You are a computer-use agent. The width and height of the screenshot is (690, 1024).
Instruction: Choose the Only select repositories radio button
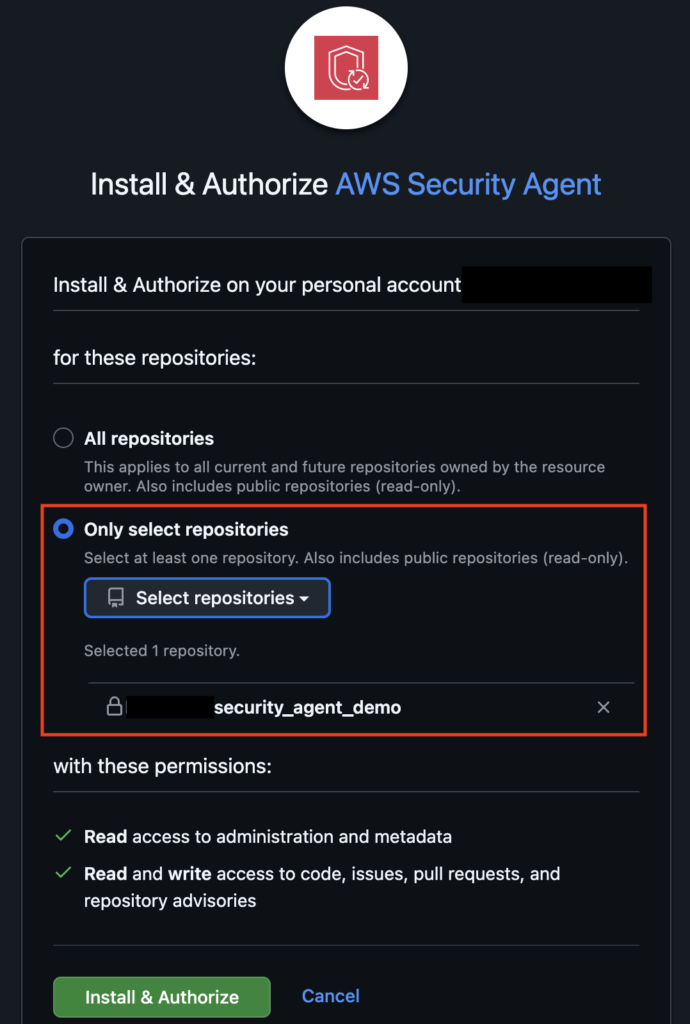coord(63,529)
